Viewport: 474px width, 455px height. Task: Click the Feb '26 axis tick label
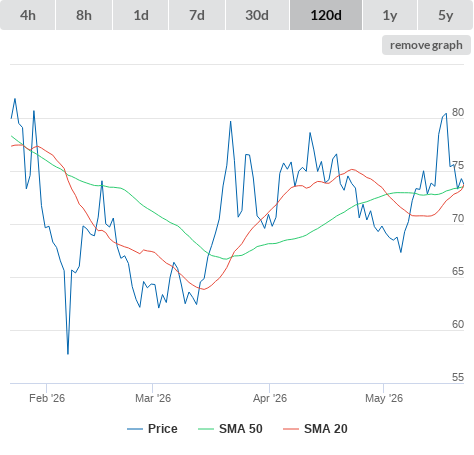coord(47,398)
